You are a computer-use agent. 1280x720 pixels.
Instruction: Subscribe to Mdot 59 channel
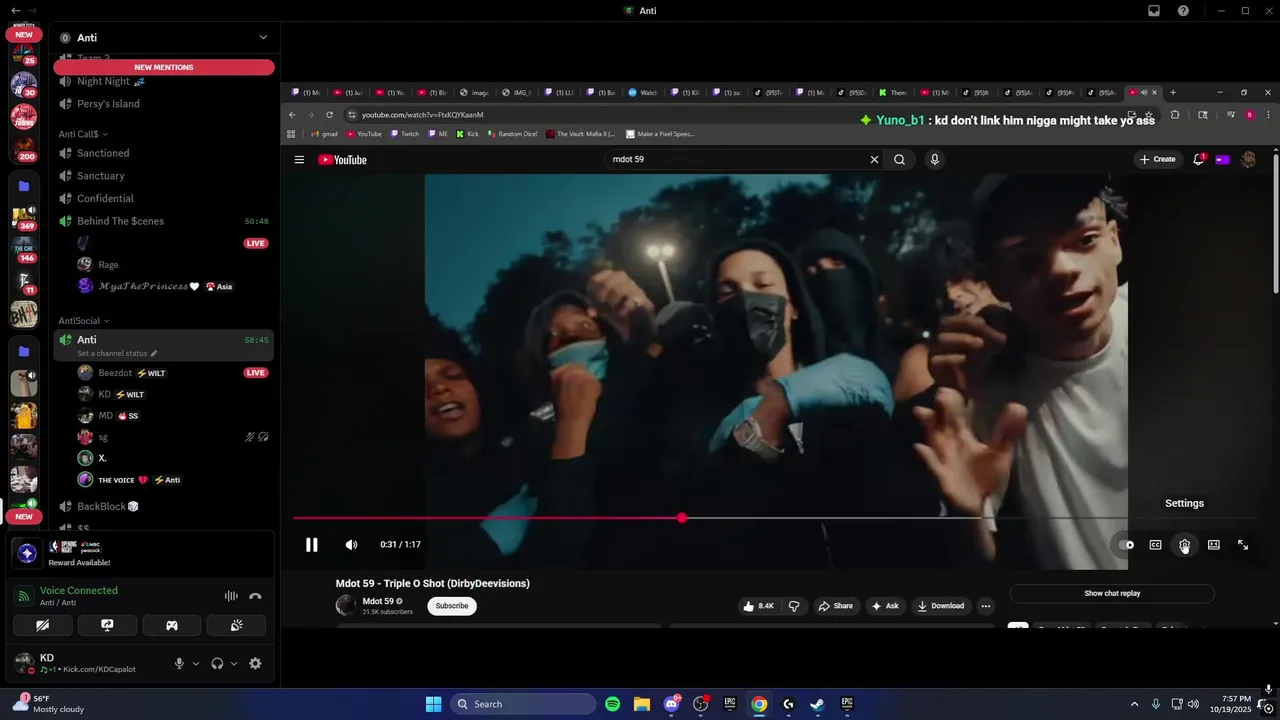pos(452,606)
